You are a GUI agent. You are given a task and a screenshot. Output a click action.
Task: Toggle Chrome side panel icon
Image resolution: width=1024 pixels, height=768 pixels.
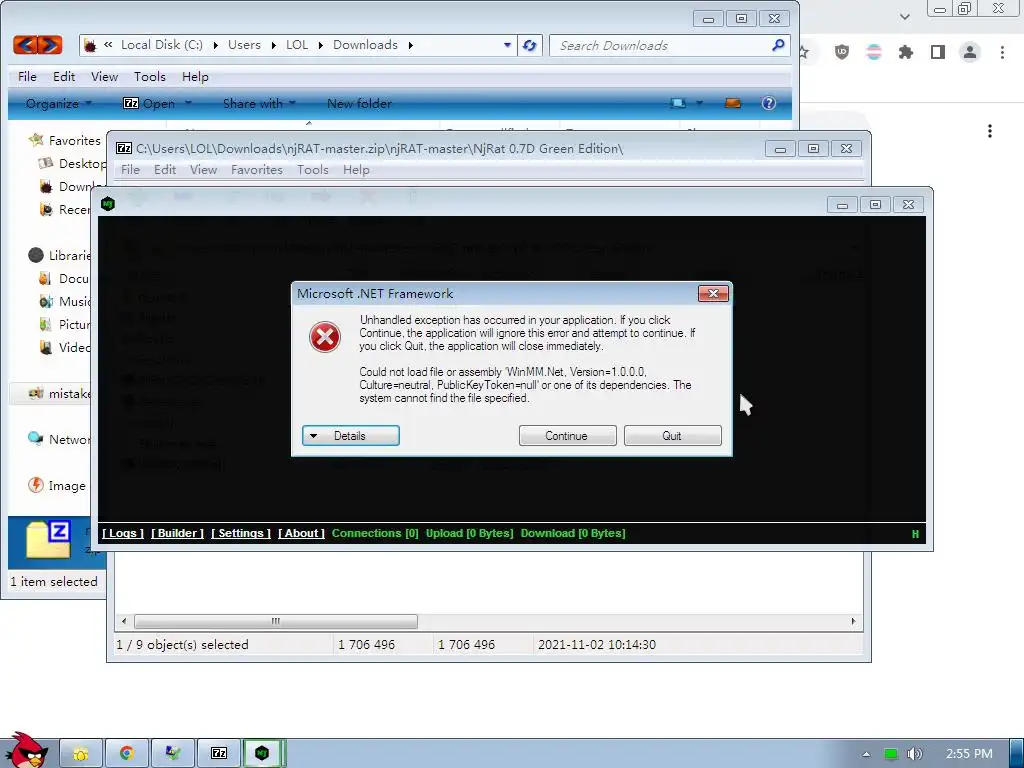pos(938,52)
